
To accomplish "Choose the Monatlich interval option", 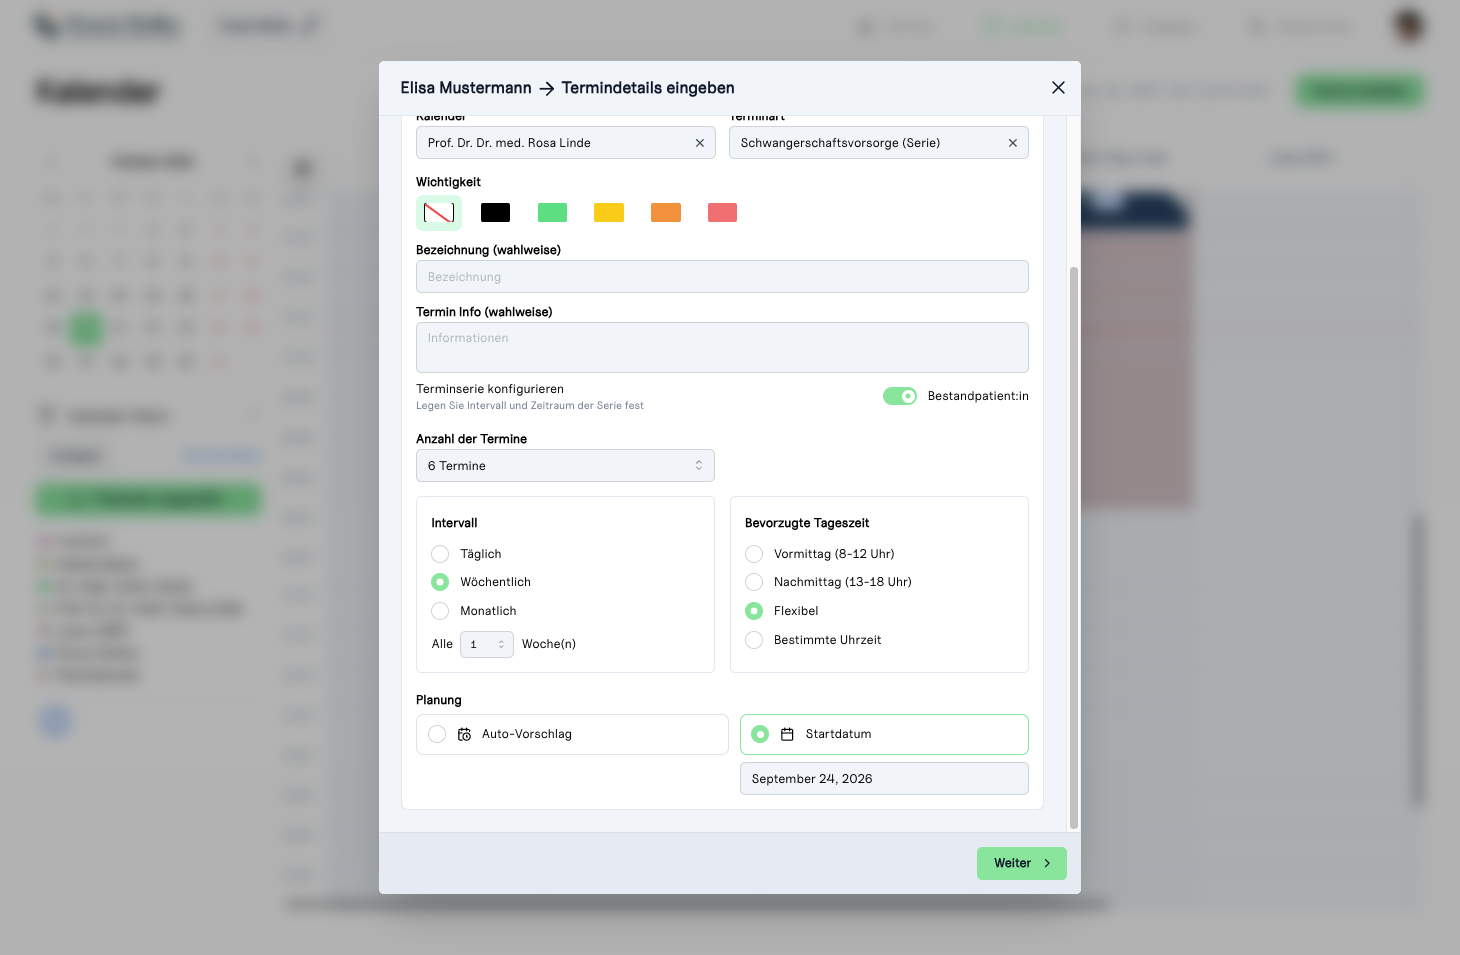I will click(x=440, y=611).
